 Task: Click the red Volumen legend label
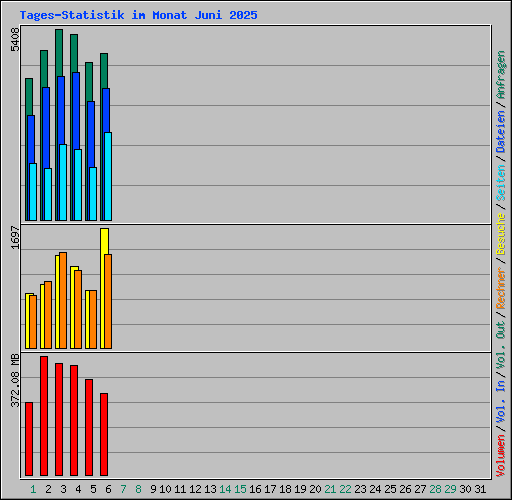(501, 455)
